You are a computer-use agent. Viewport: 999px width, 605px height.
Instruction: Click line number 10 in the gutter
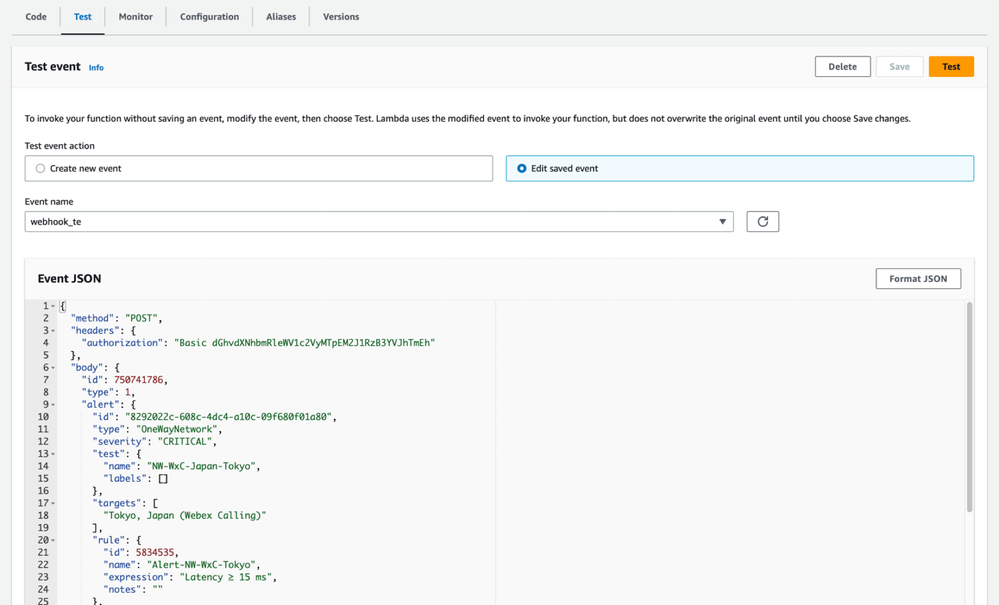pyautogui.click(x=43, y=416)
